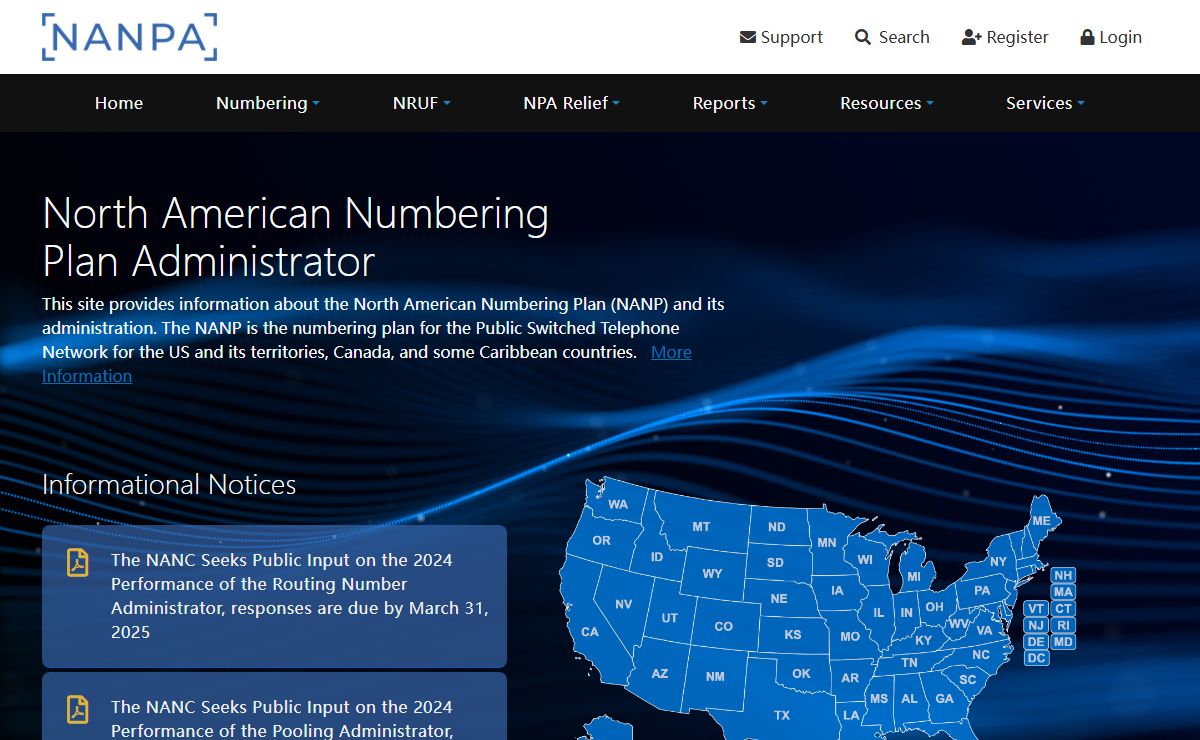
Task: Click the VT state label button
Action: pos(1036,609)
